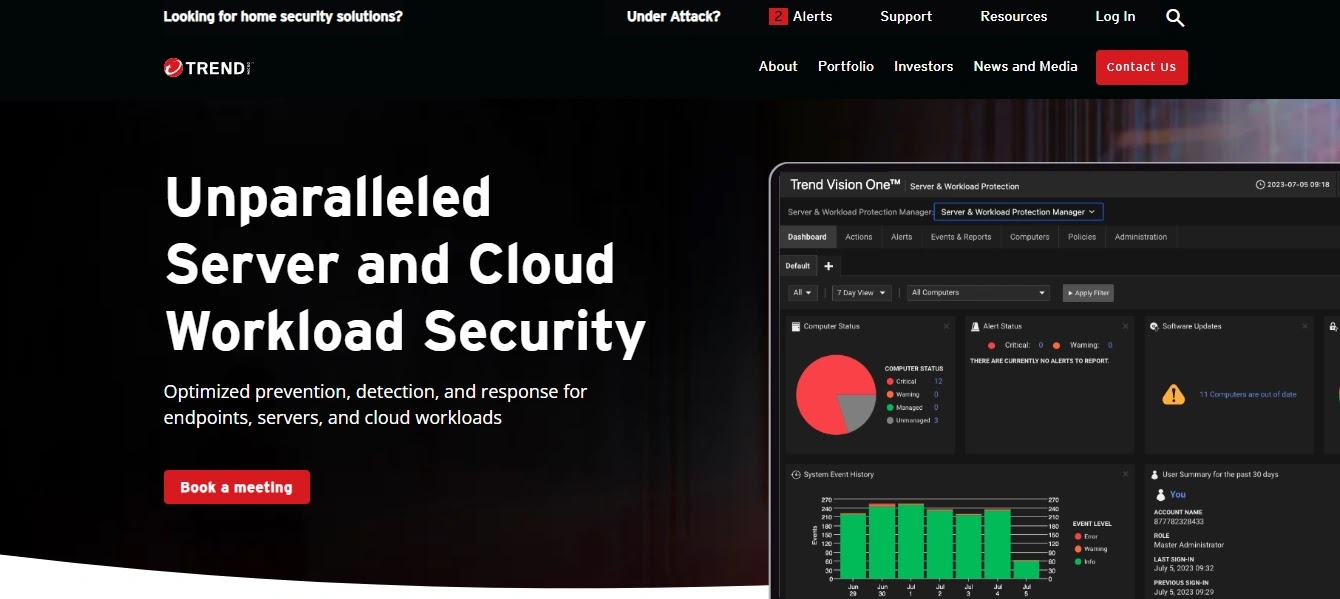The width and height of the screenshot is (1340, 599).
Task: Click the gray slice of the pie chart
Action: click(858, 410)
